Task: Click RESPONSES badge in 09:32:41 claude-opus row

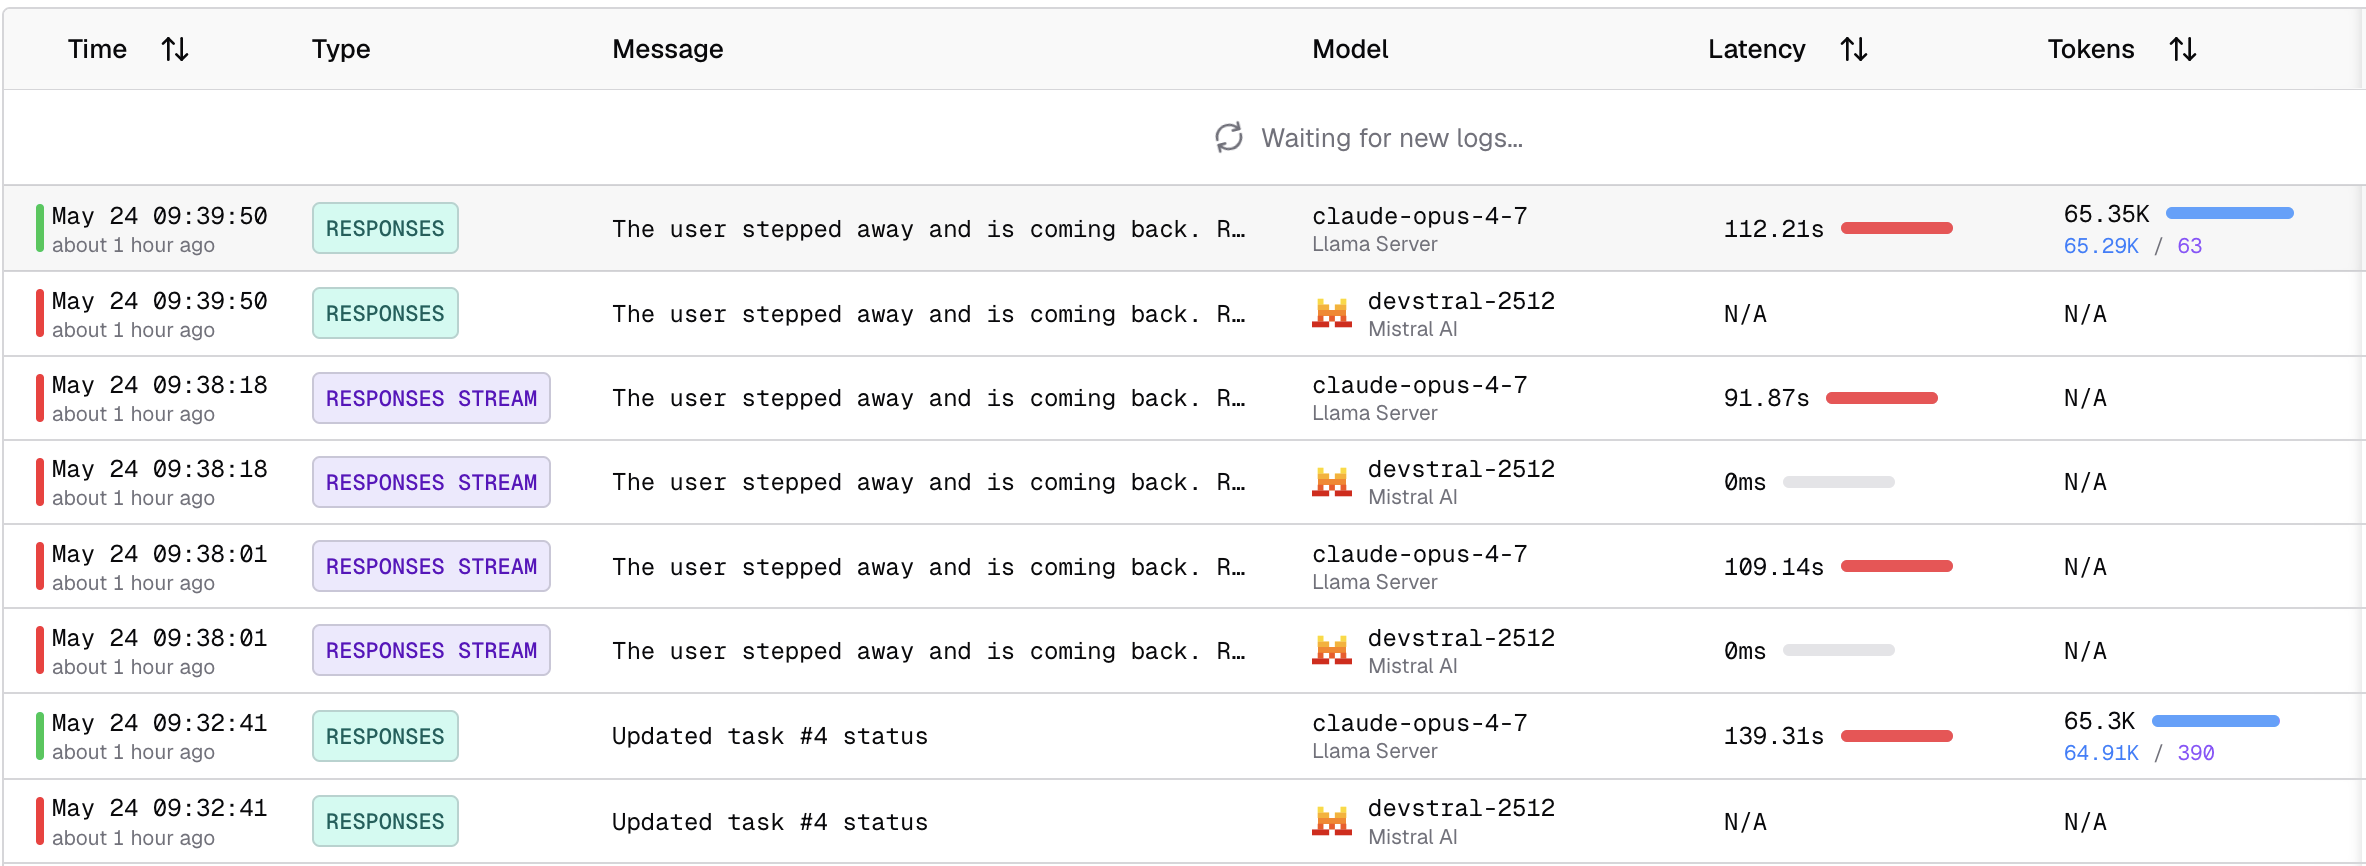Action: tap(385, 736)
